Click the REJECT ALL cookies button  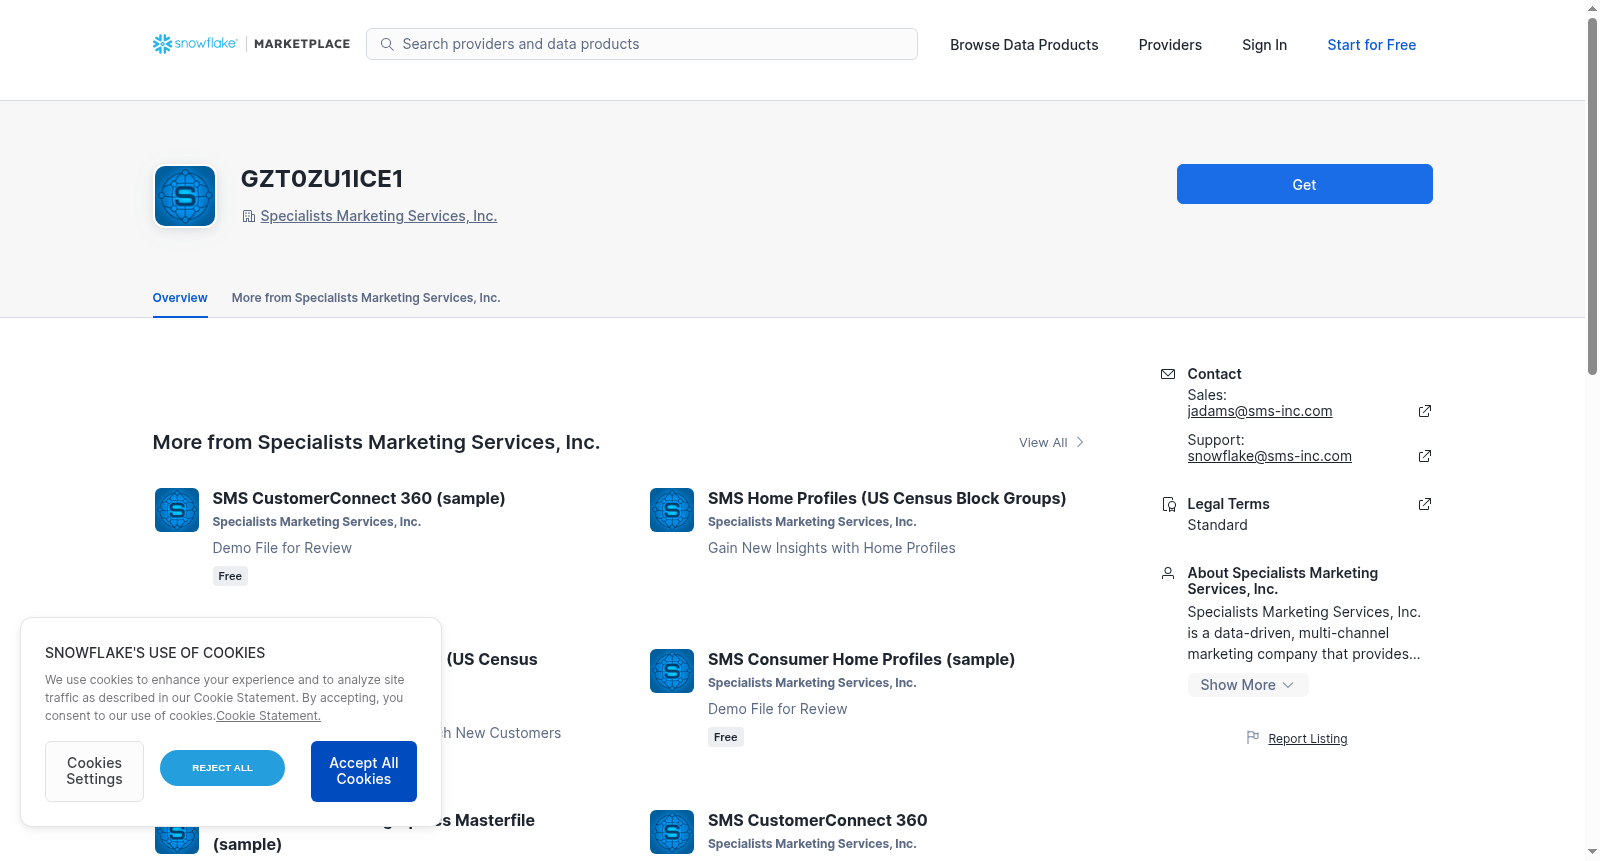[x=222, y=768]
